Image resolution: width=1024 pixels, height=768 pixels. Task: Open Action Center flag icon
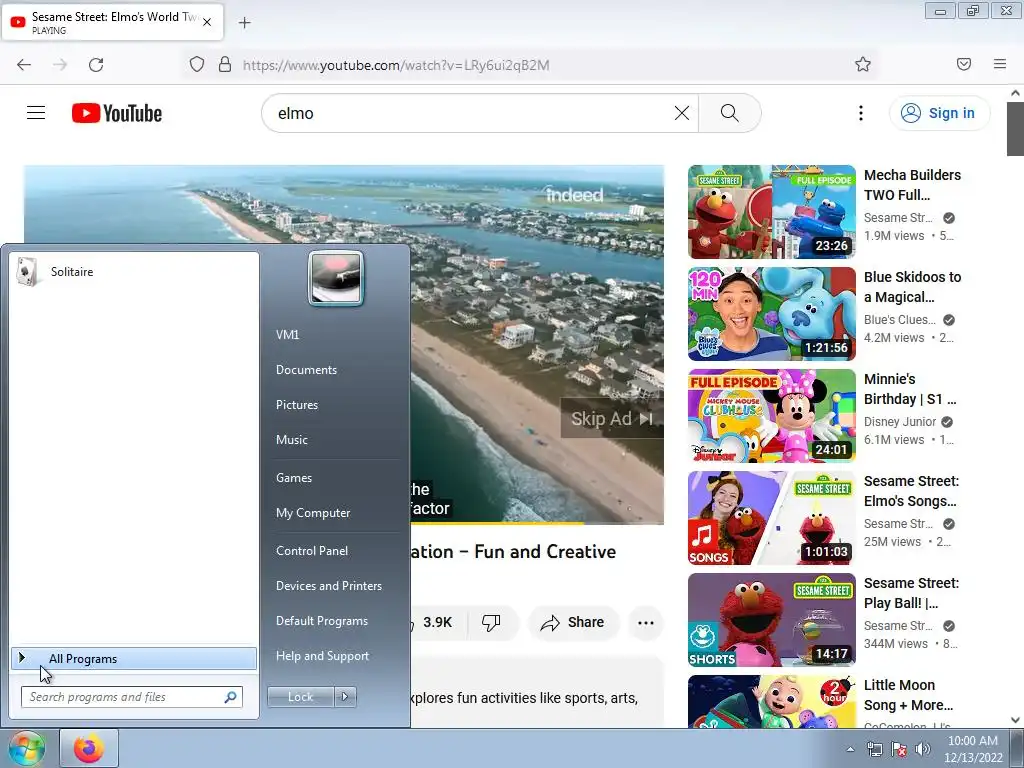pos(899,750)
